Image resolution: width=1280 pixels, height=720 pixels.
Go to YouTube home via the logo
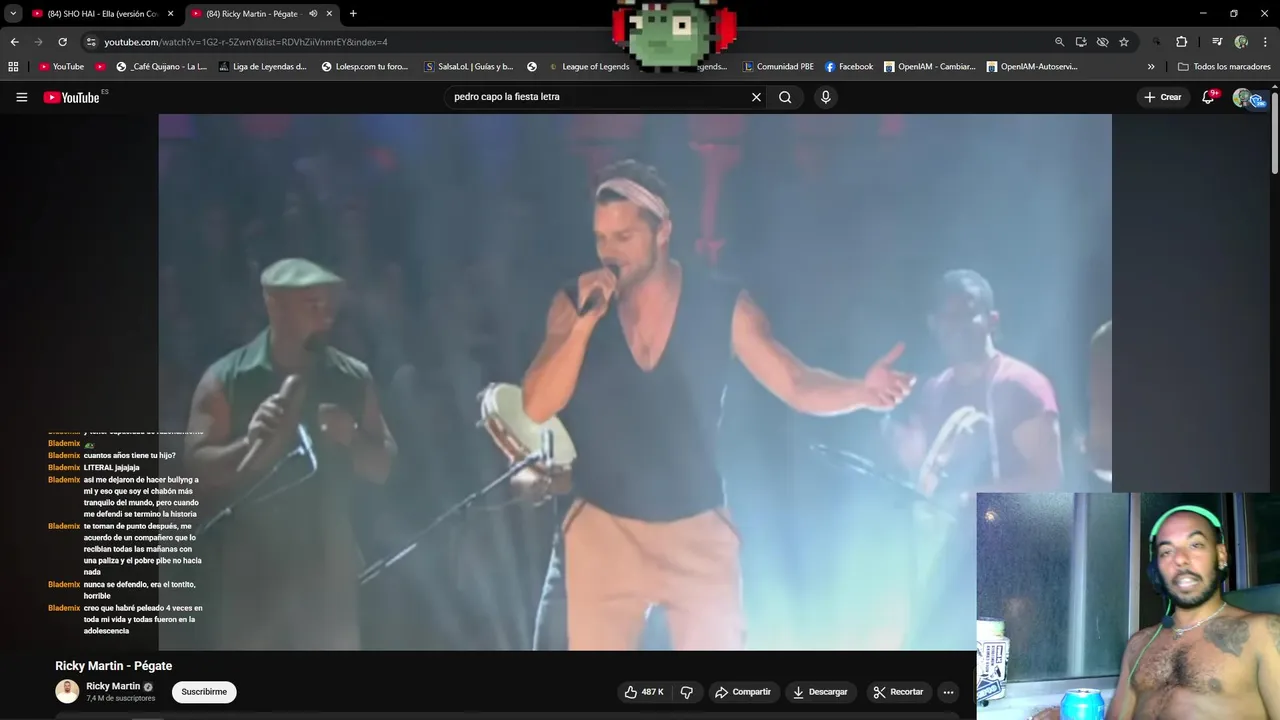click(71, 97)
